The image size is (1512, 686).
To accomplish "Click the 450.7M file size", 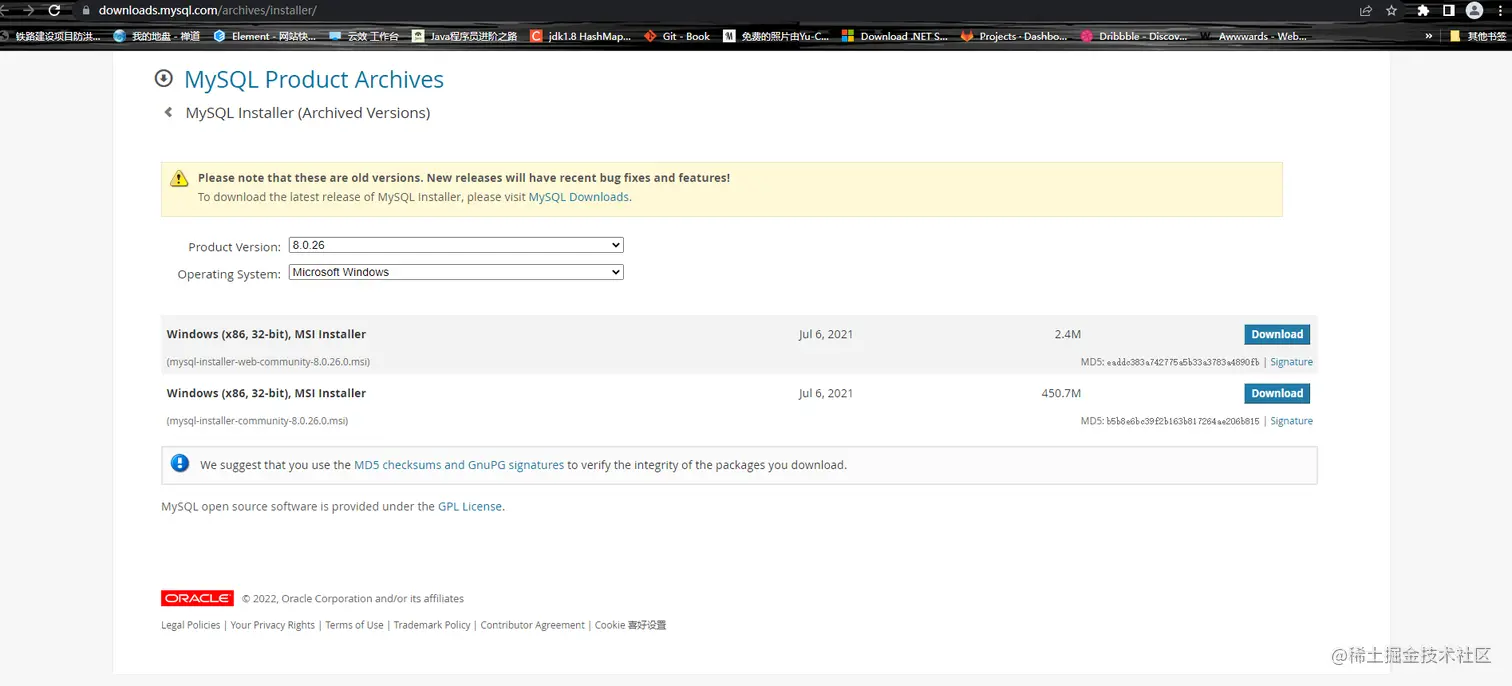I will [1061, 393].
